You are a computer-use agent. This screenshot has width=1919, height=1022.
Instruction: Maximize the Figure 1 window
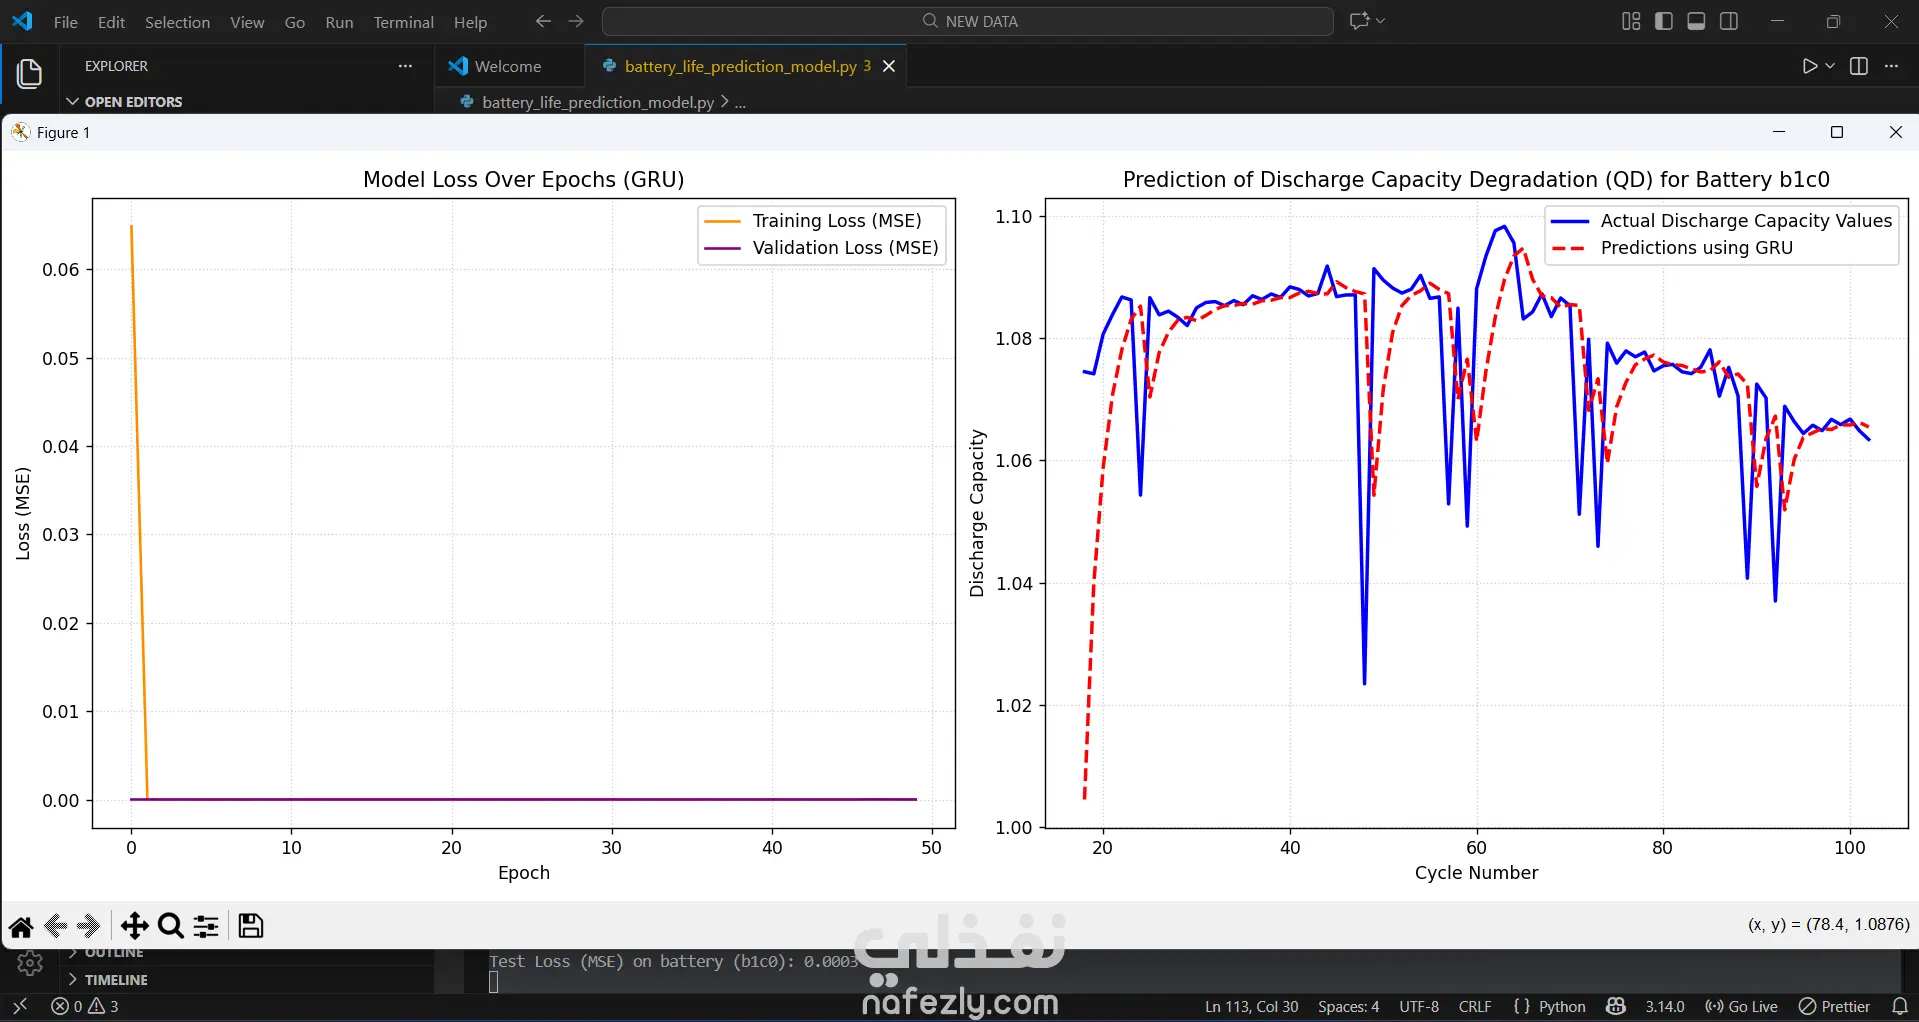point(1837,132)
